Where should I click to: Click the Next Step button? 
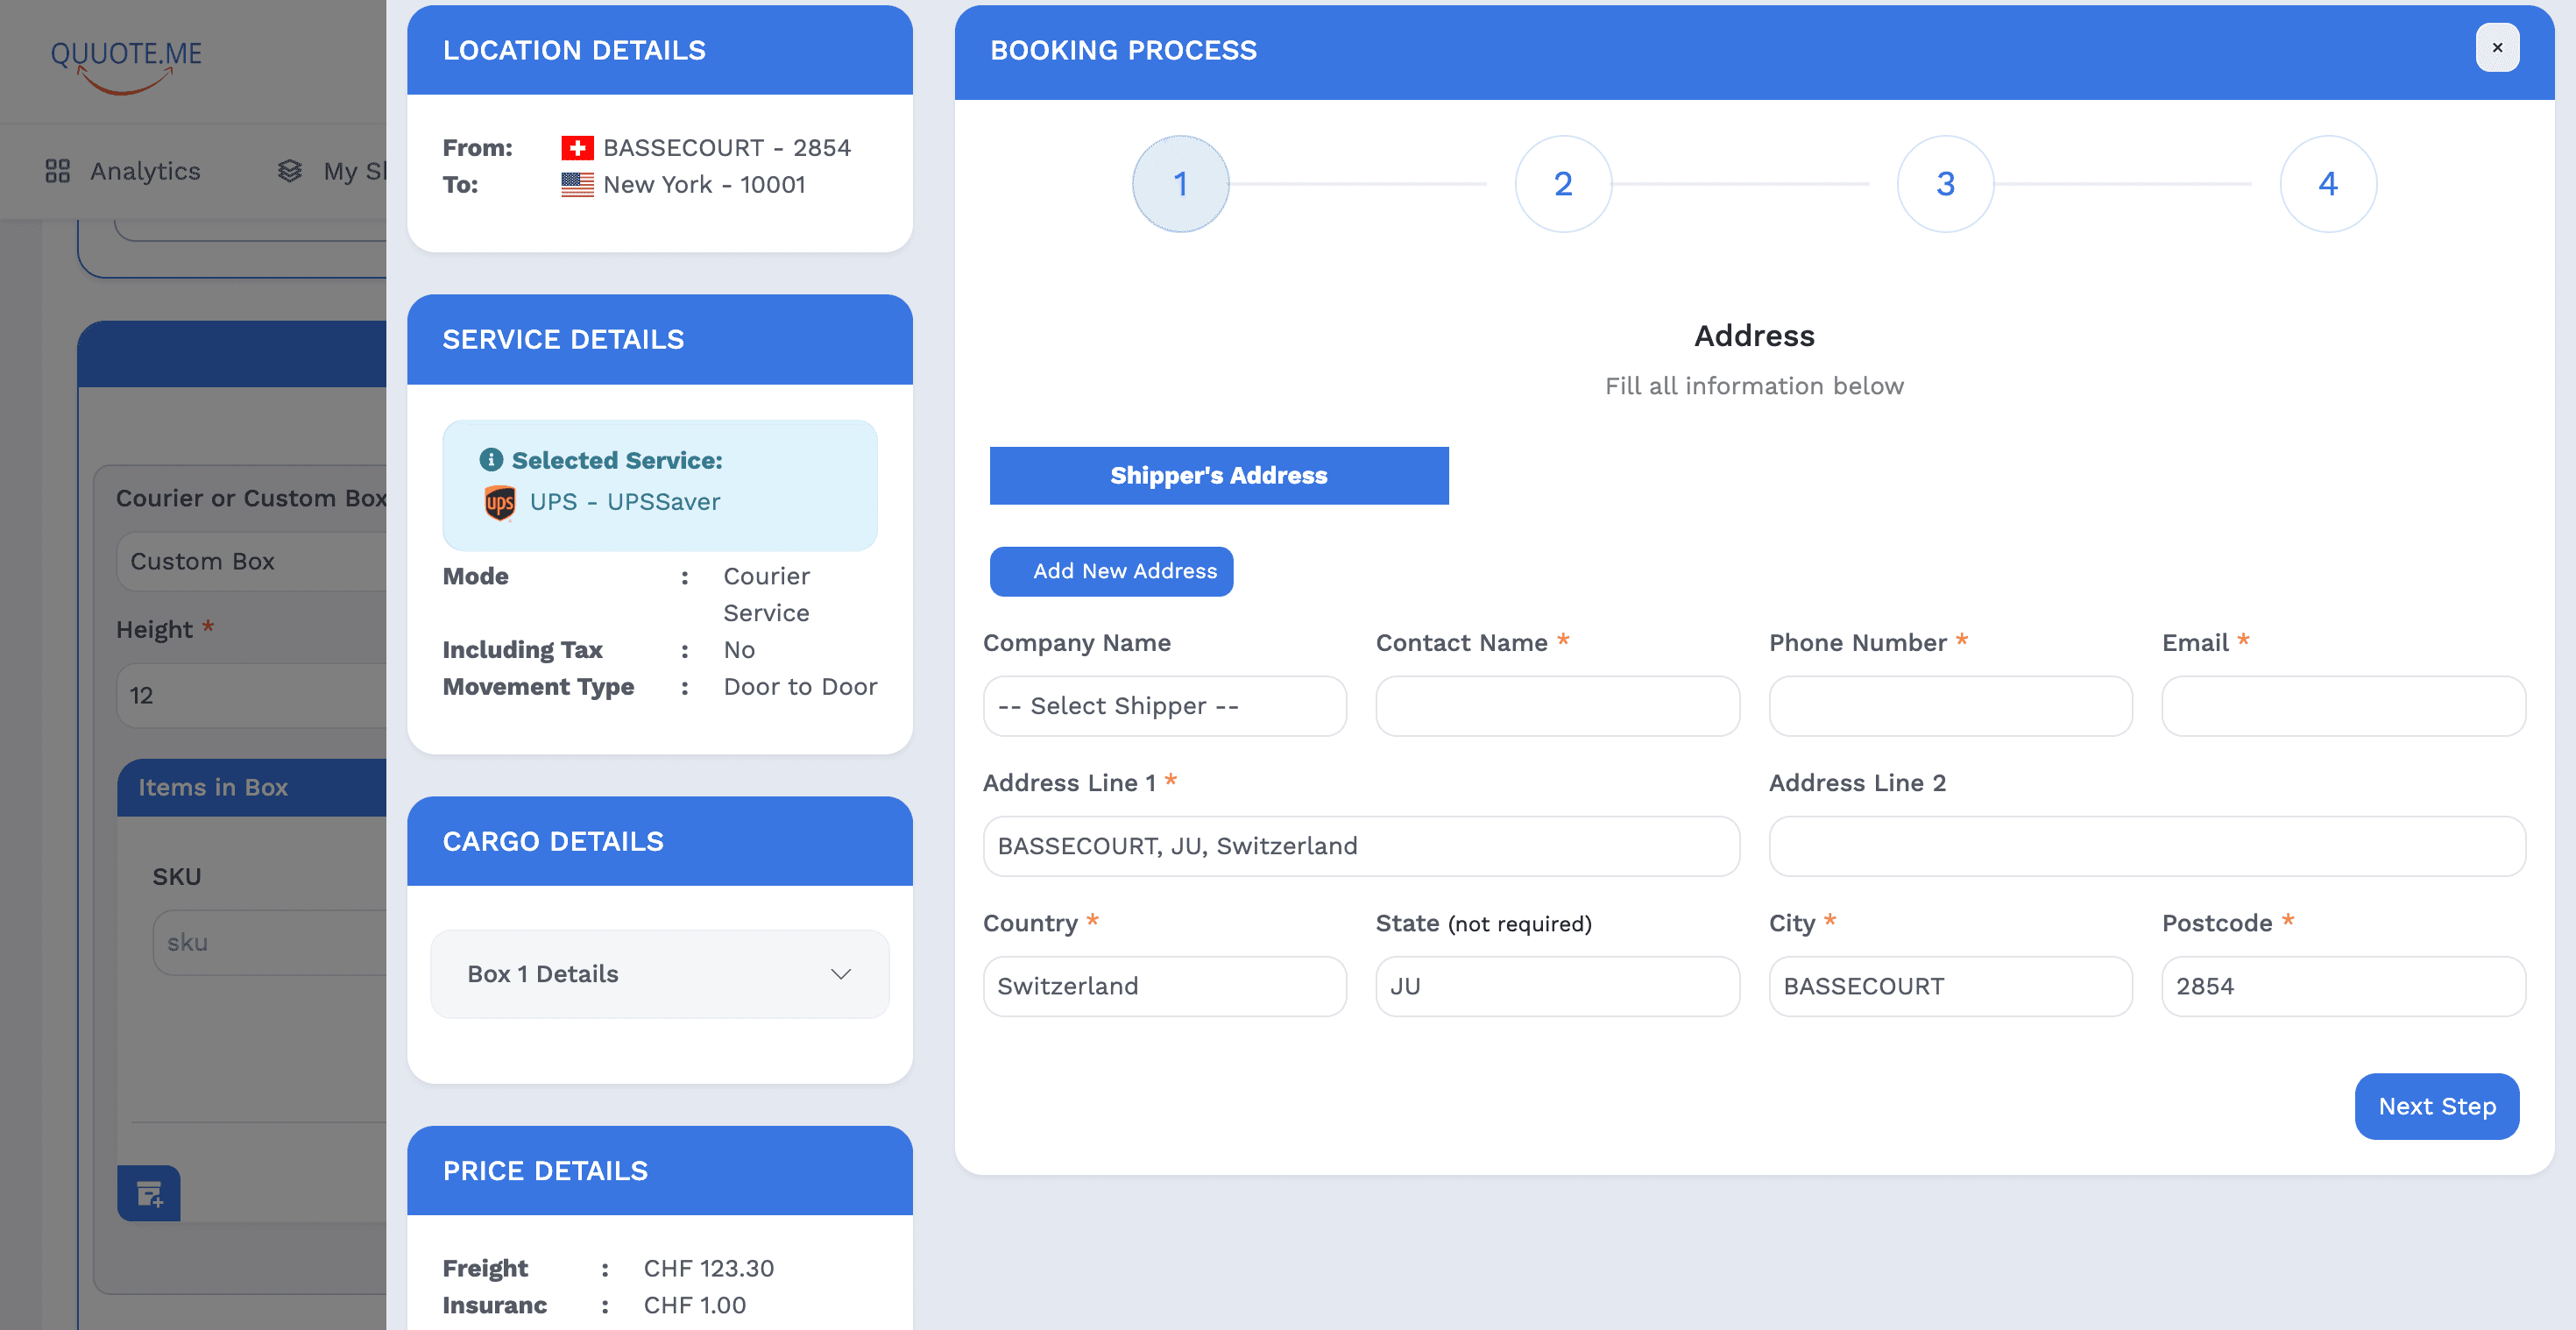(x=2436, y=1106)
